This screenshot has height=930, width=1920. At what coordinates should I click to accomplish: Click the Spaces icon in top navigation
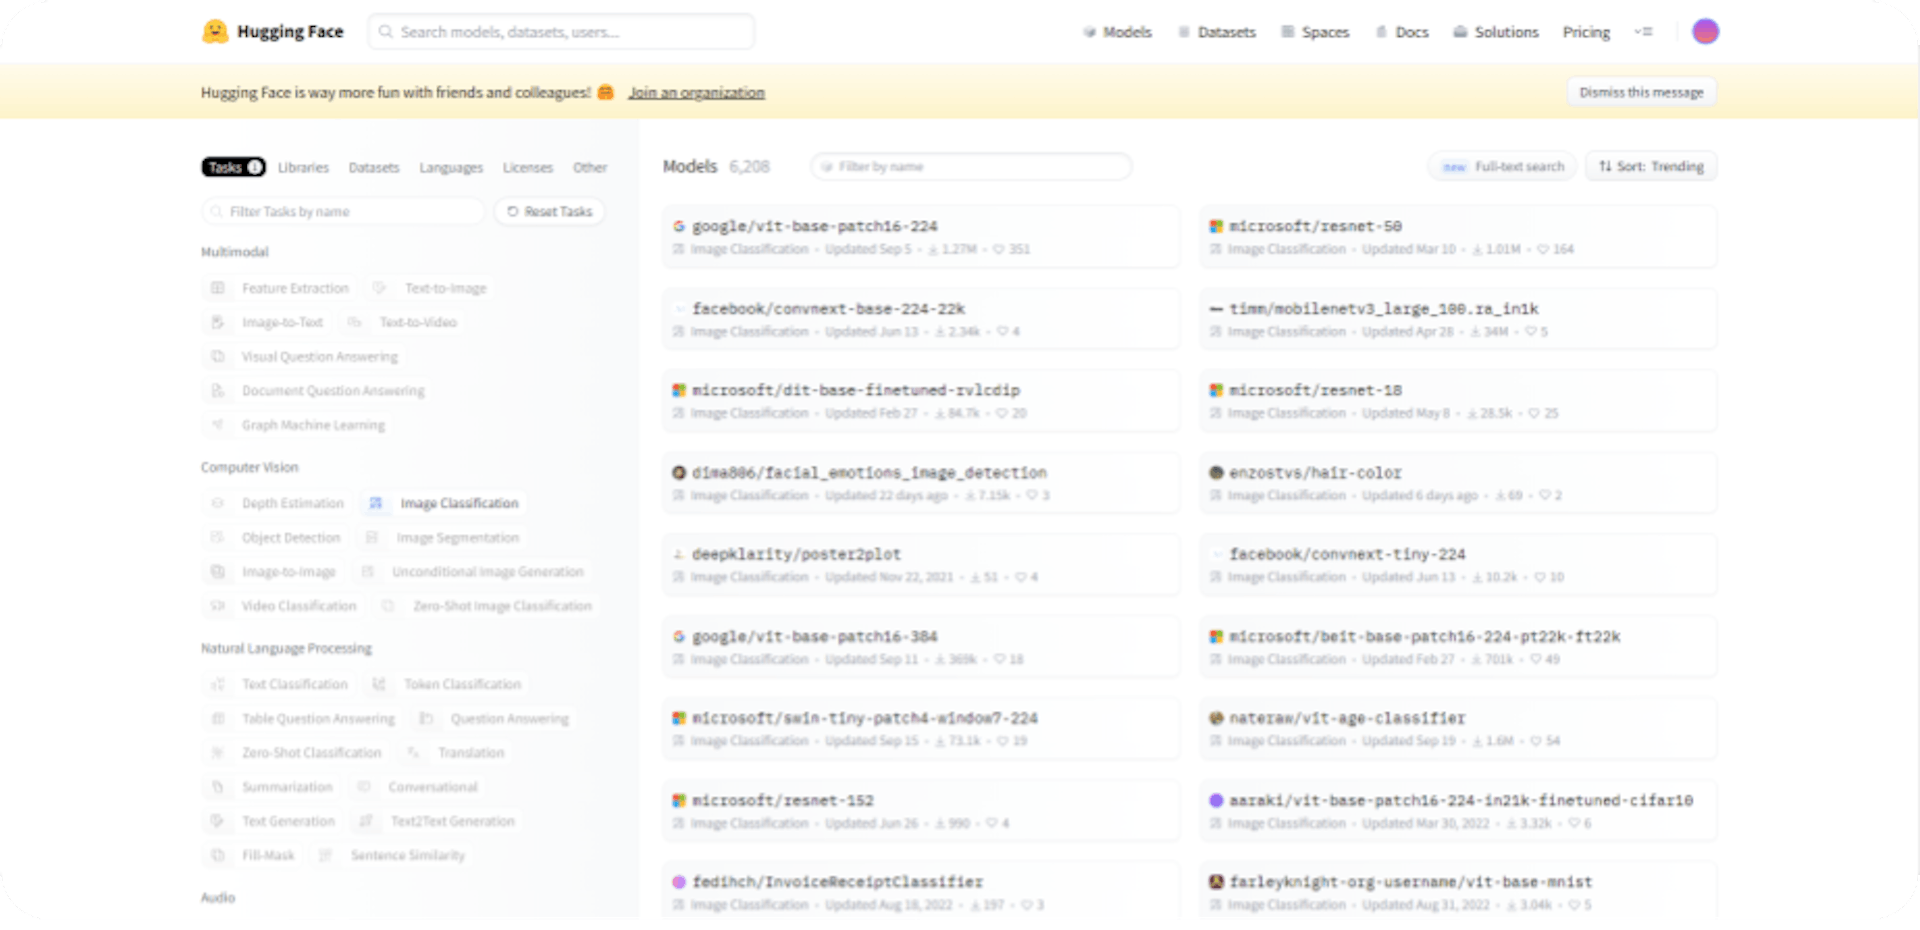pos(1287,31)
